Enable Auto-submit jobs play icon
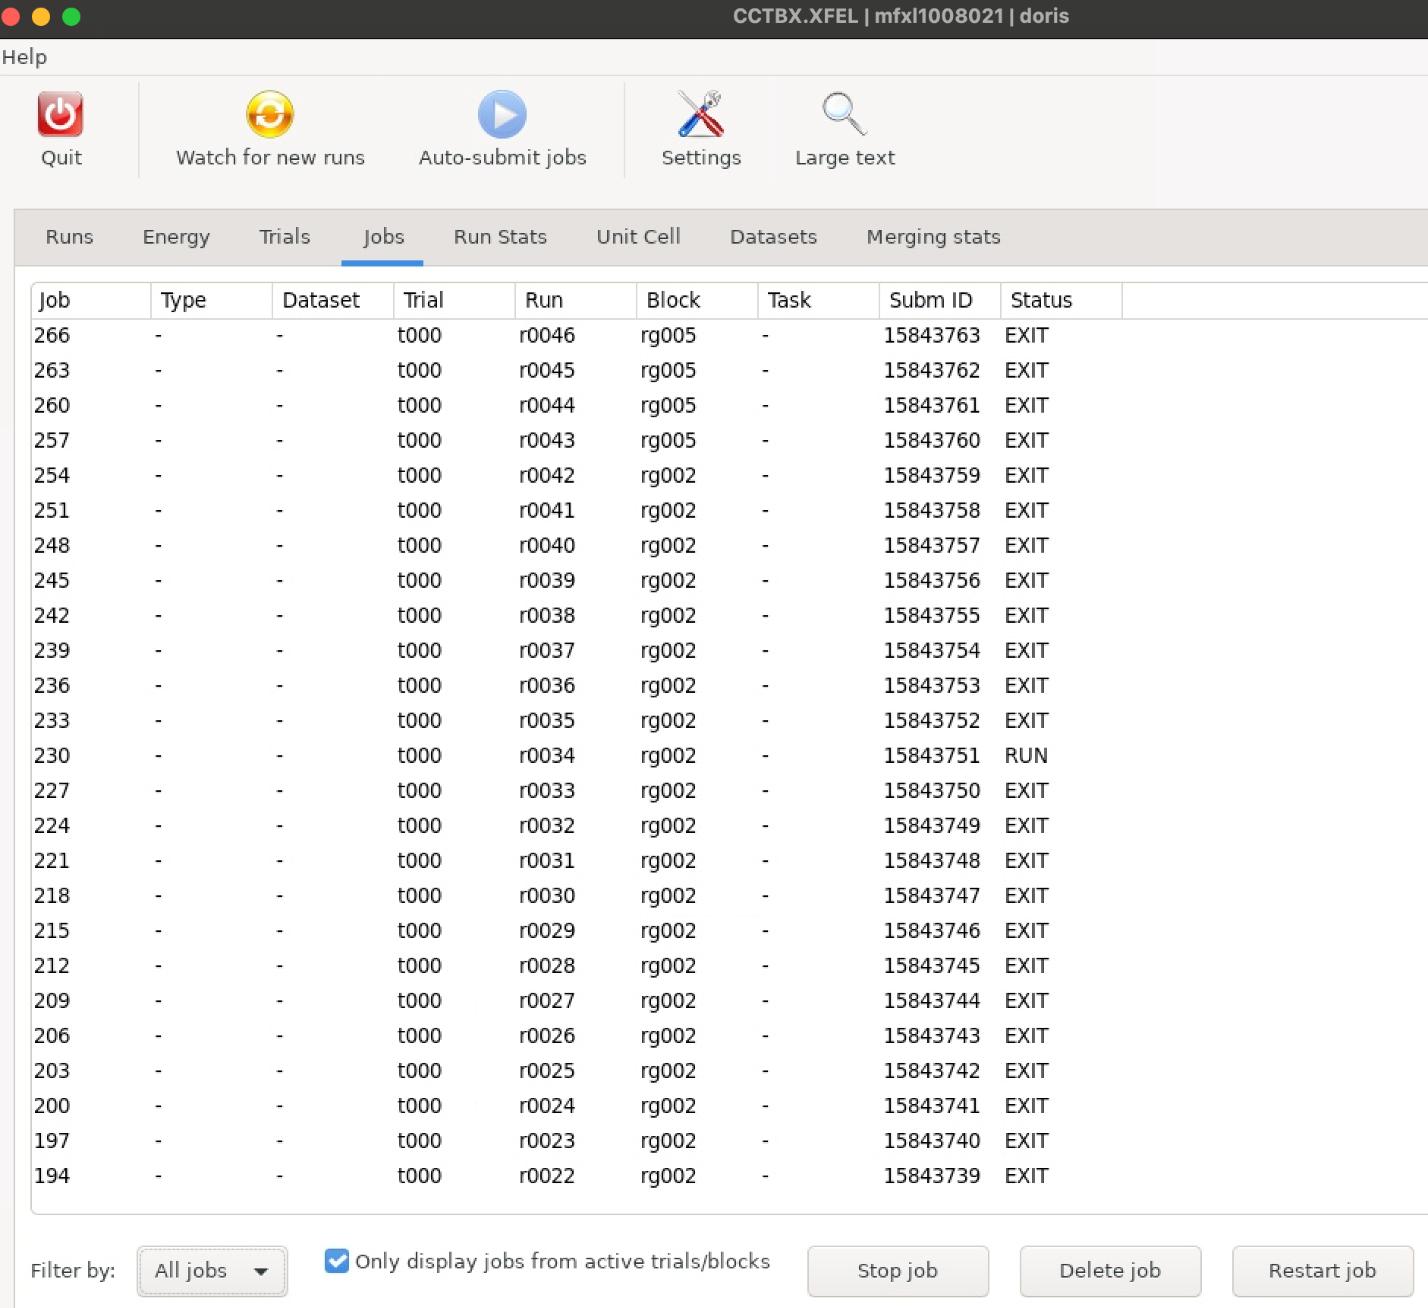Image resolution: width=1428 pixels, height=1308 pixels. (502, 114)
